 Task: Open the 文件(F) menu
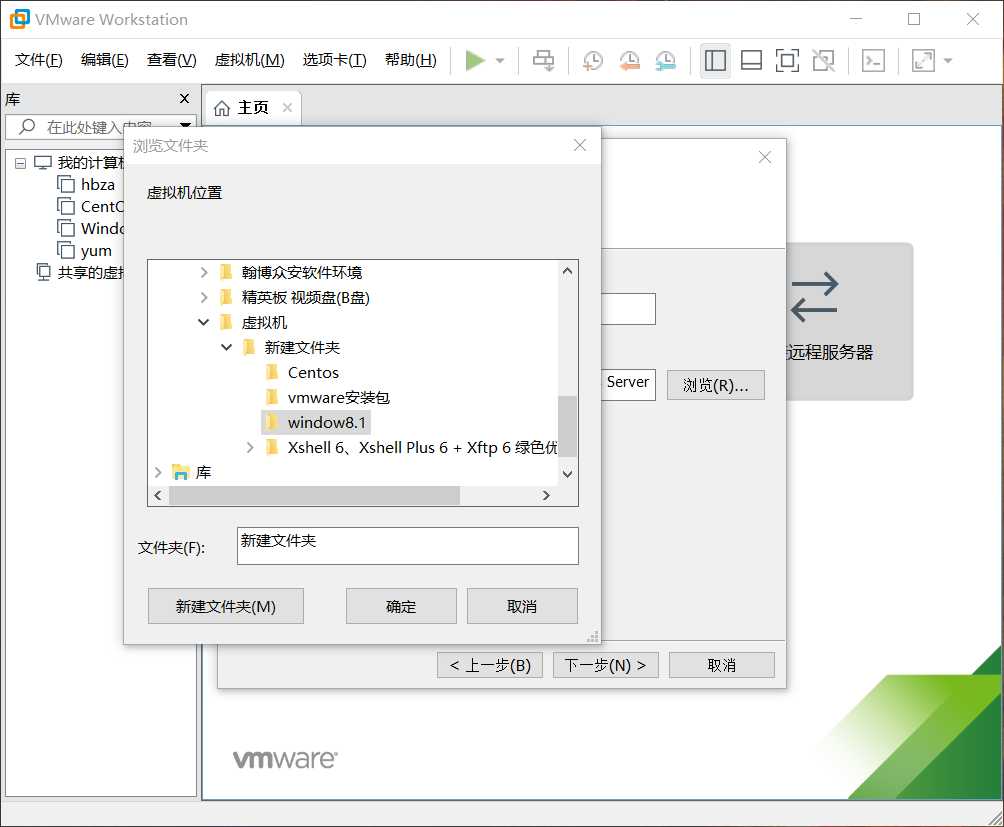(x=39, y=60)
